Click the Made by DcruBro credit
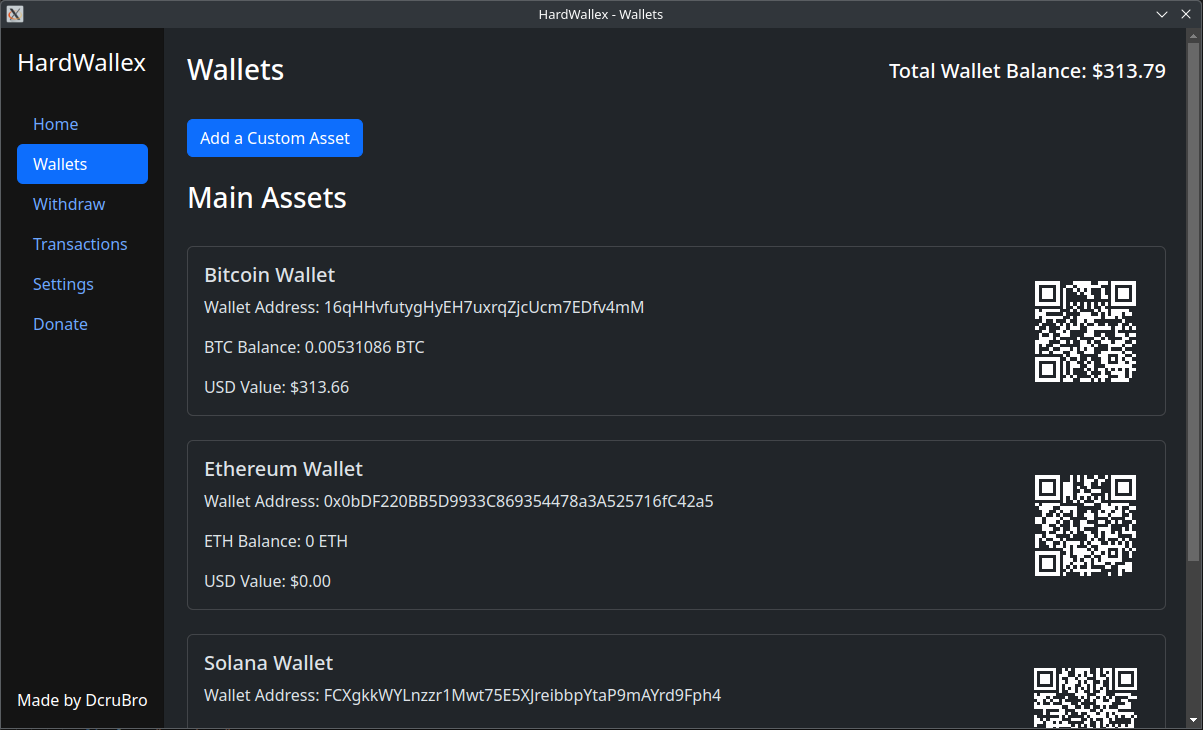 point(82,700)
